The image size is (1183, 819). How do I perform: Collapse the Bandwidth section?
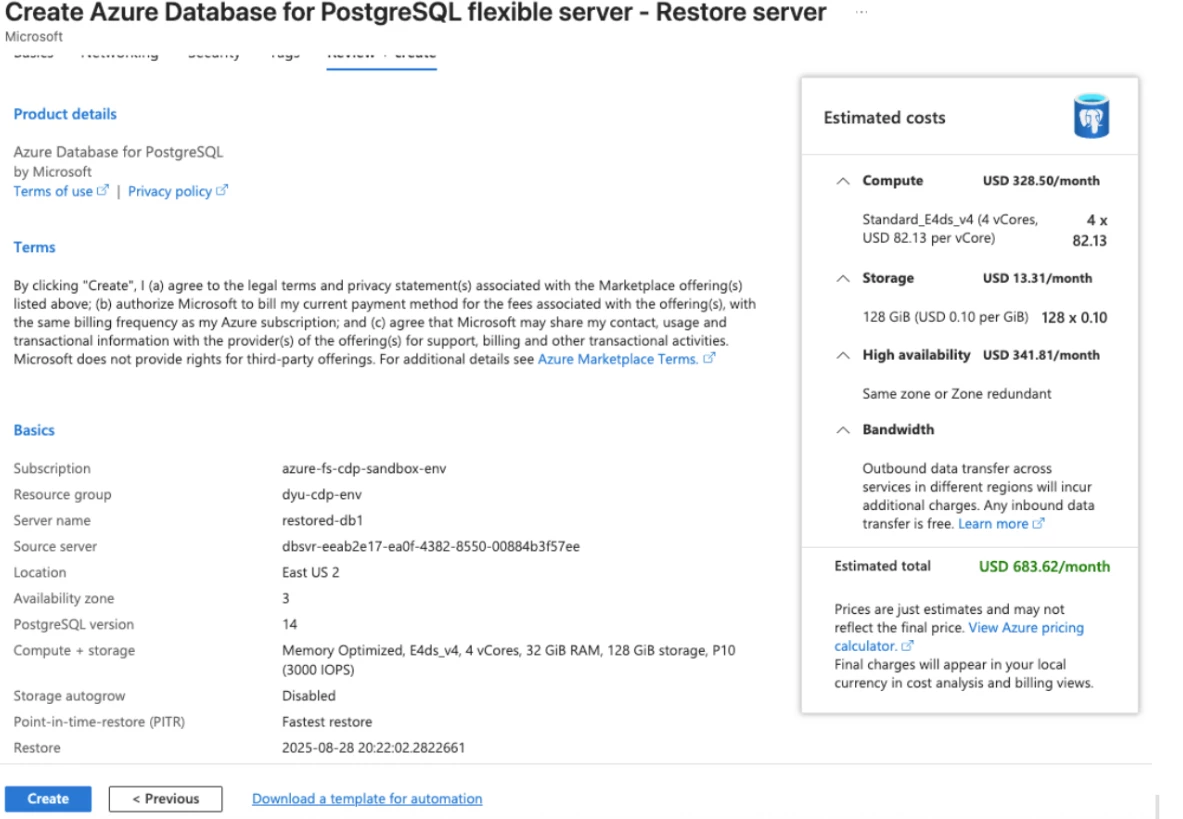coord(843,430)
